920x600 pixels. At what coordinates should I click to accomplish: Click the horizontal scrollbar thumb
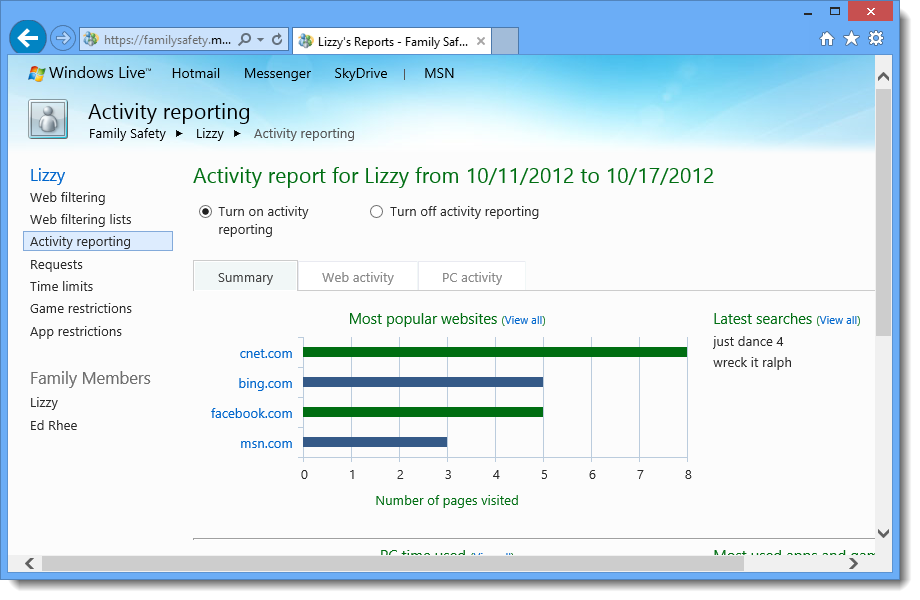click(393, 564)
